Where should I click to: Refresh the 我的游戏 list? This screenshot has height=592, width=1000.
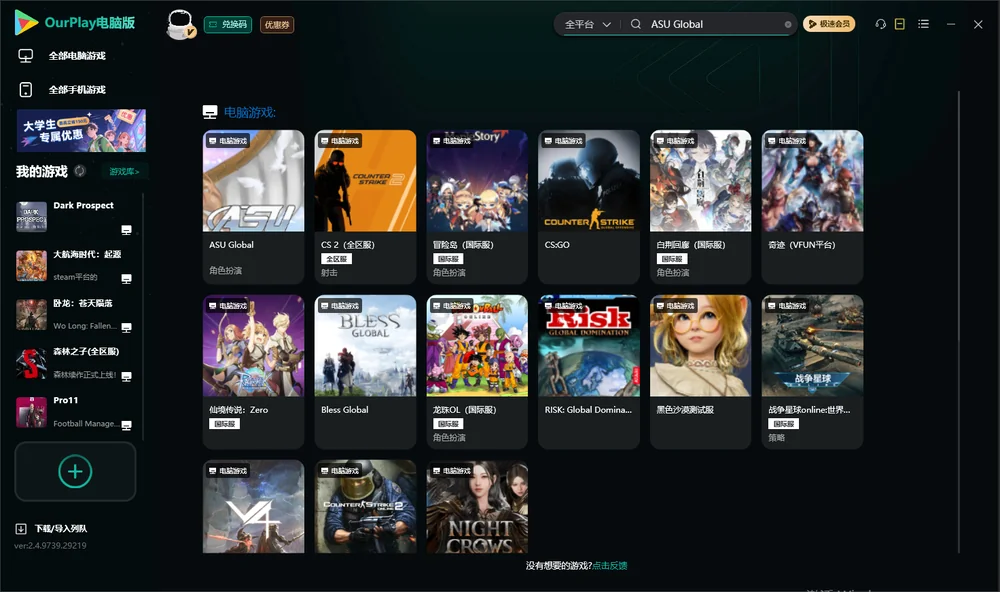pyautogui.click(x=80, y=171)
